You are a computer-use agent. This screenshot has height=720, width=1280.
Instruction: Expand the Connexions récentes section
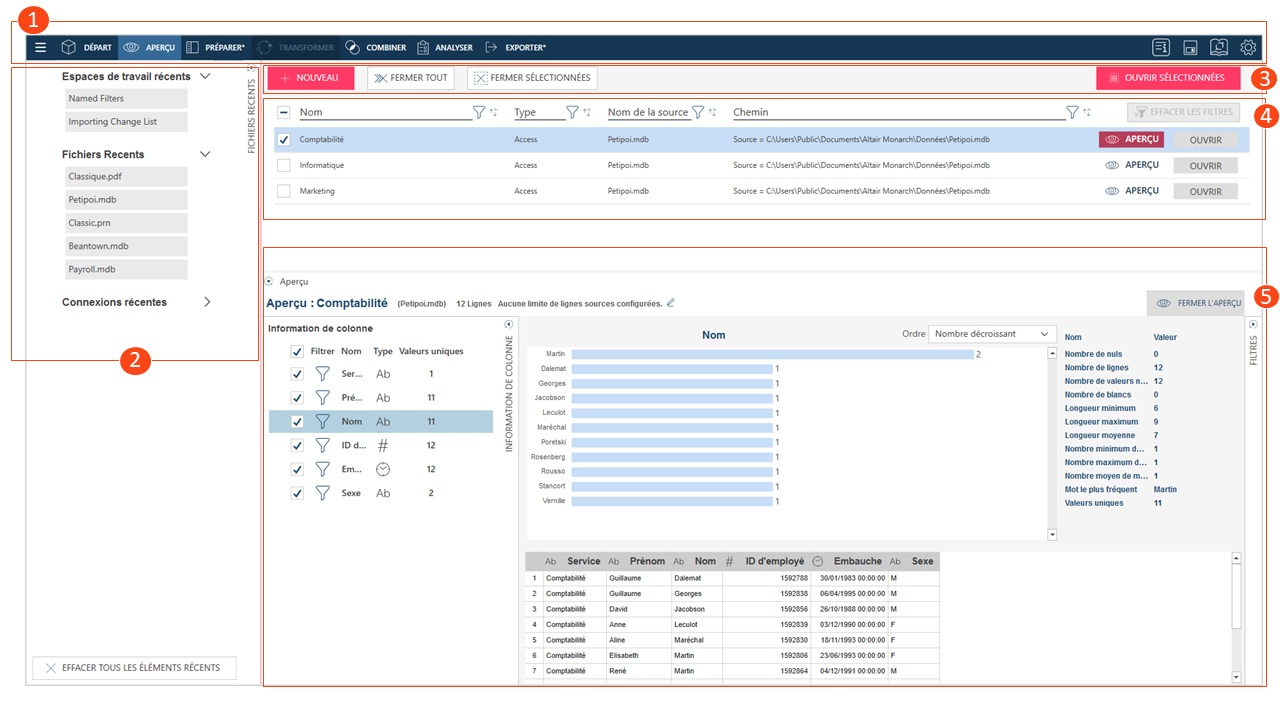coord(207,302)
